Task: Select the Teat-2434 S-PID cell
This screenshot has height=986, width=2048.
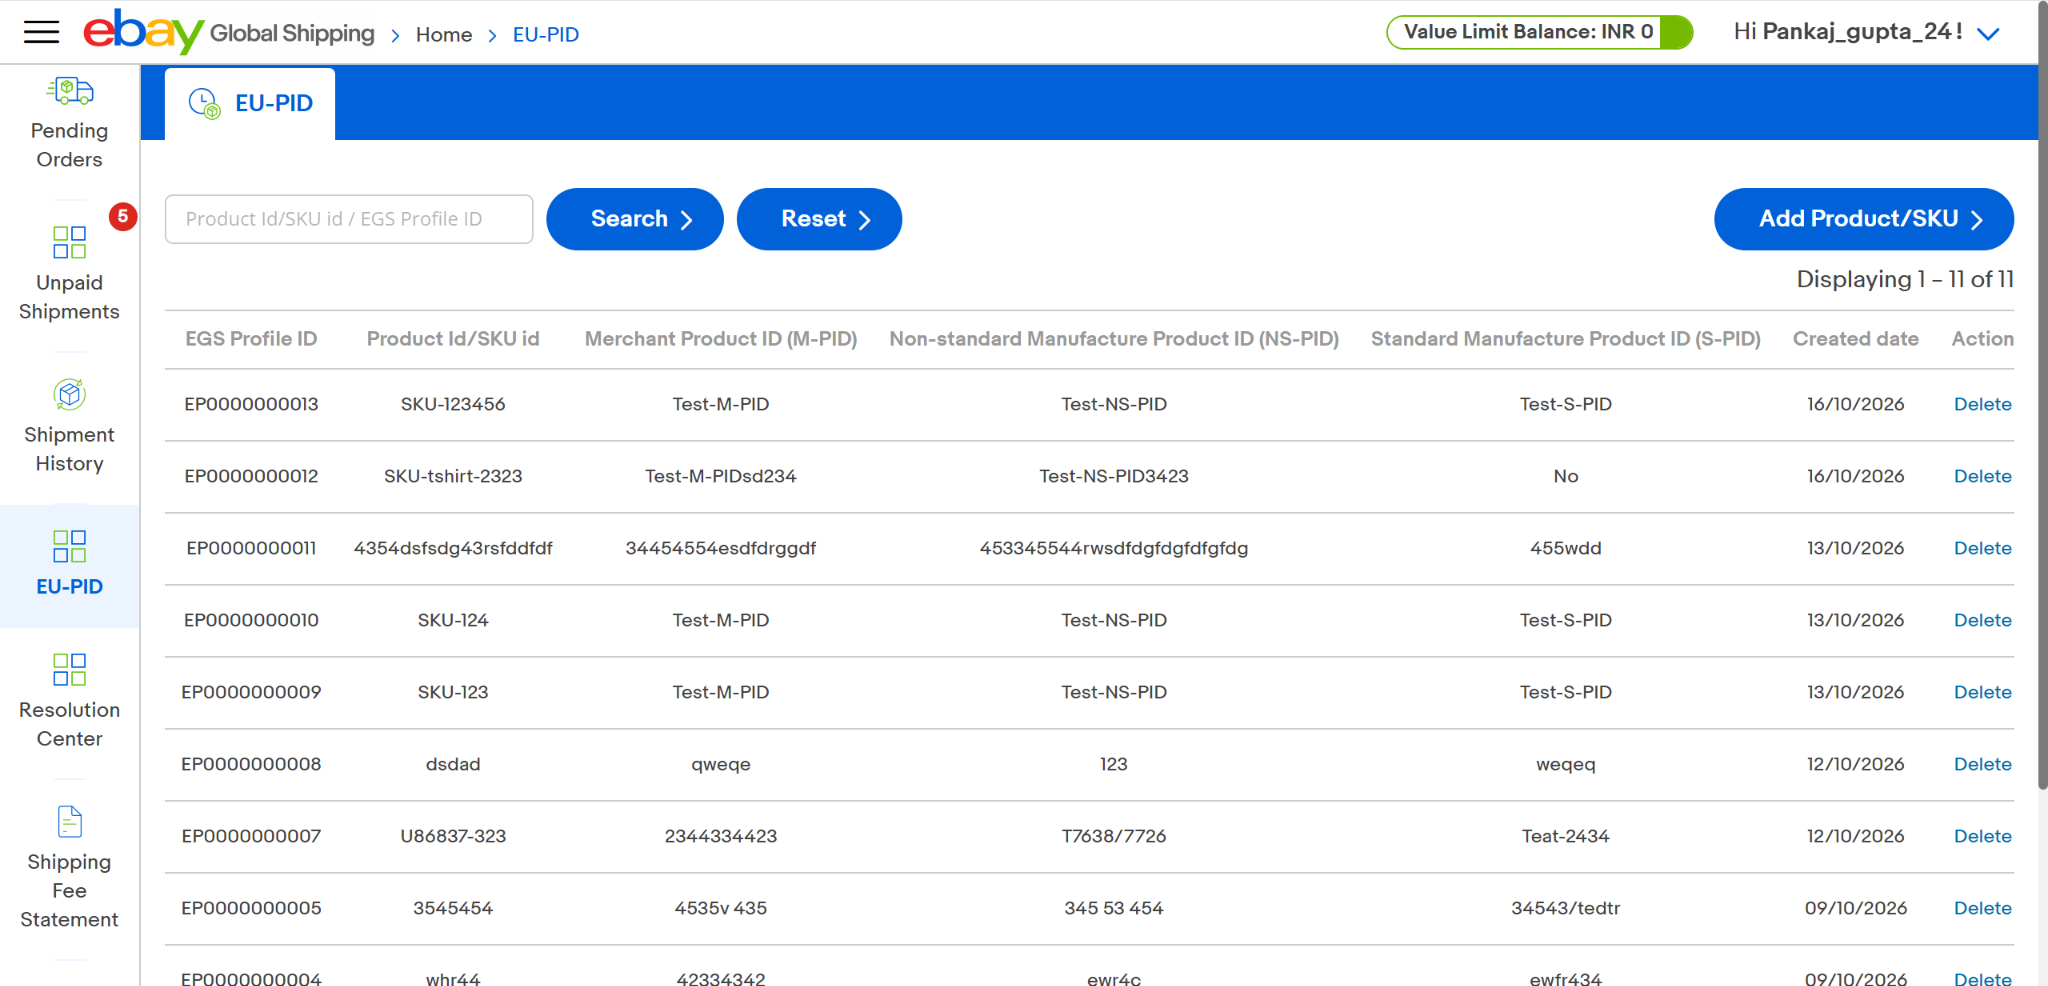Action: [x=1566, y=836]
